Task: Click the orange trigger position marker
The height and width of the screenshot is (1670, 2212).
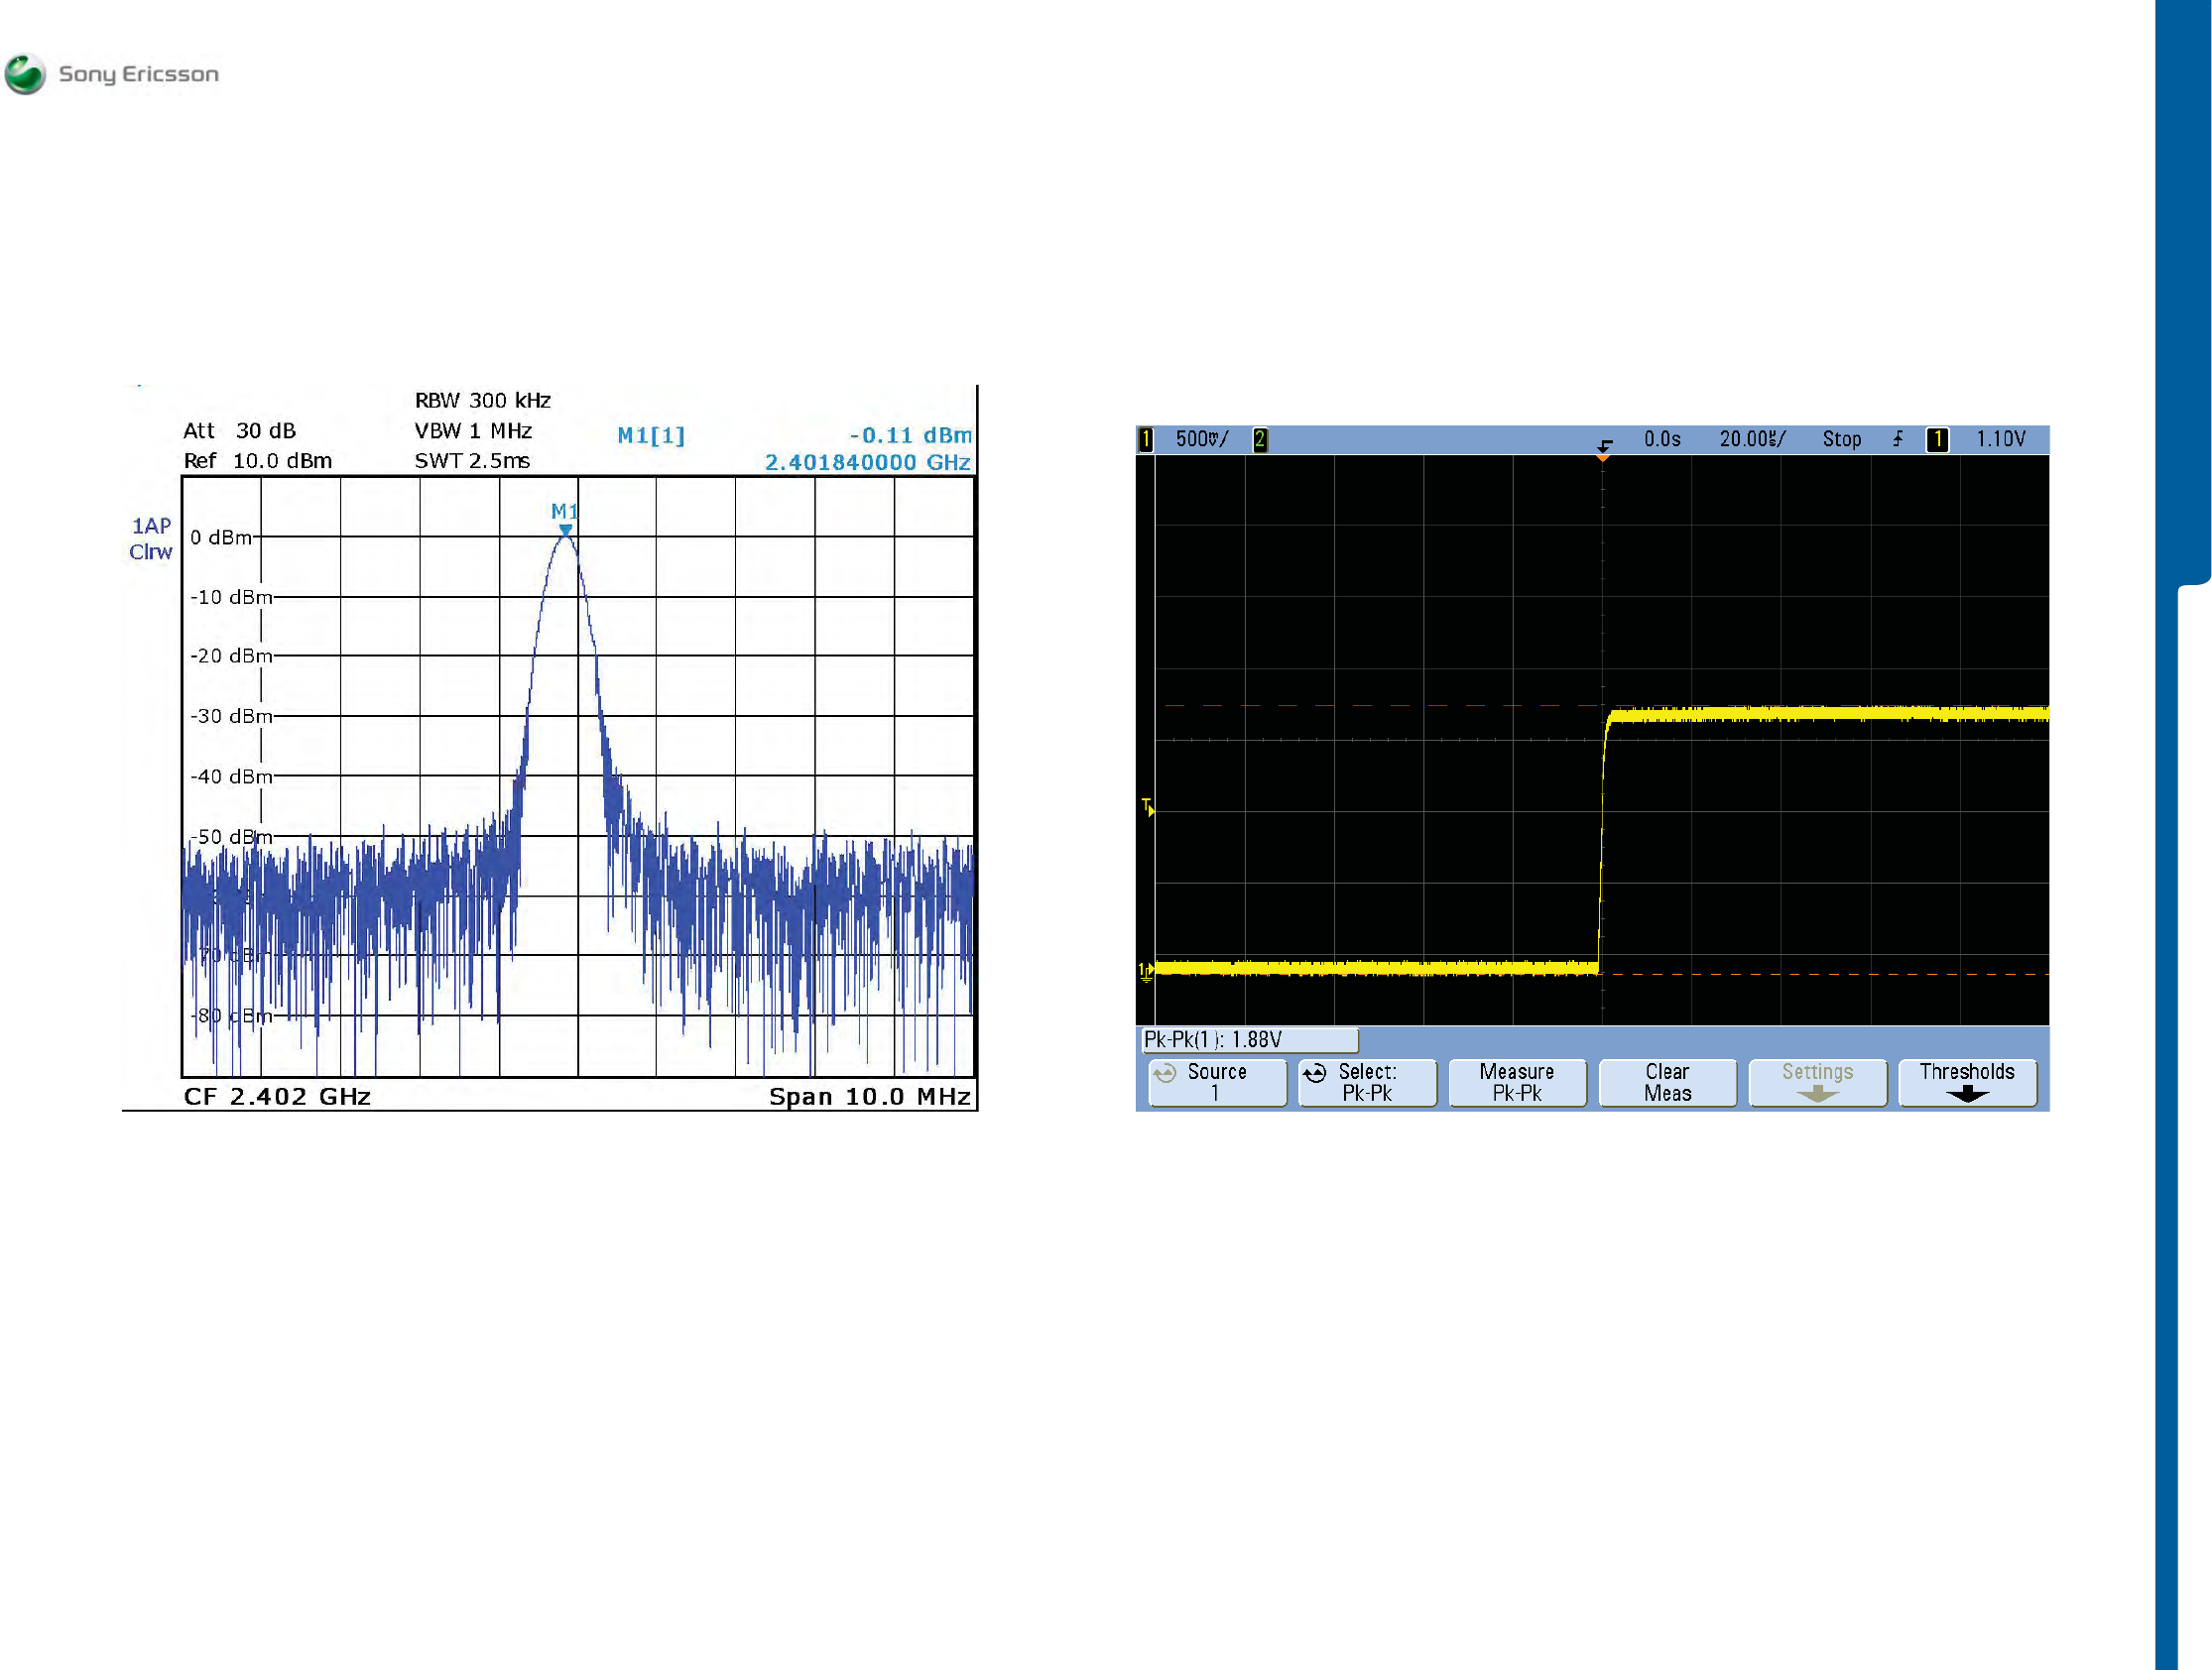Action: pyautogui.click(x=1603, y=457)
